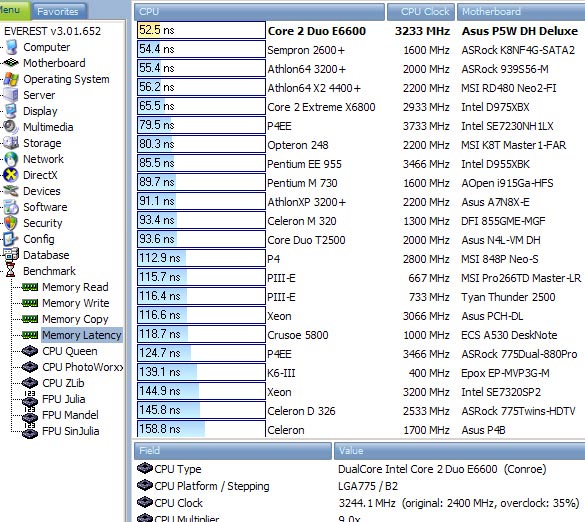Open the CPU Queen benchmark
This screenshot has width=585, height=522.
point(70,351)
